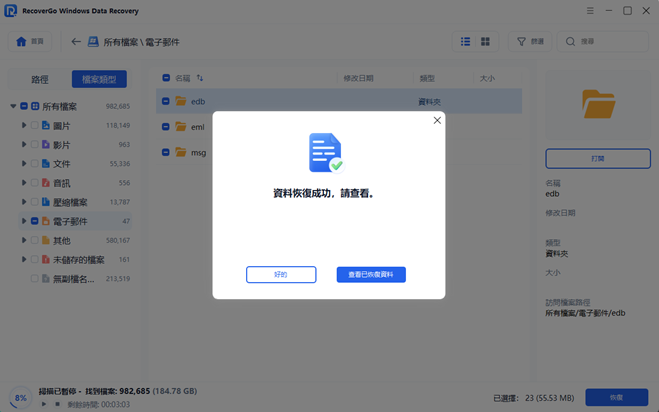Viewport: 659px width, 412px height.
Task: Expand the 圖片 category
Action: (x=24, y=125)
